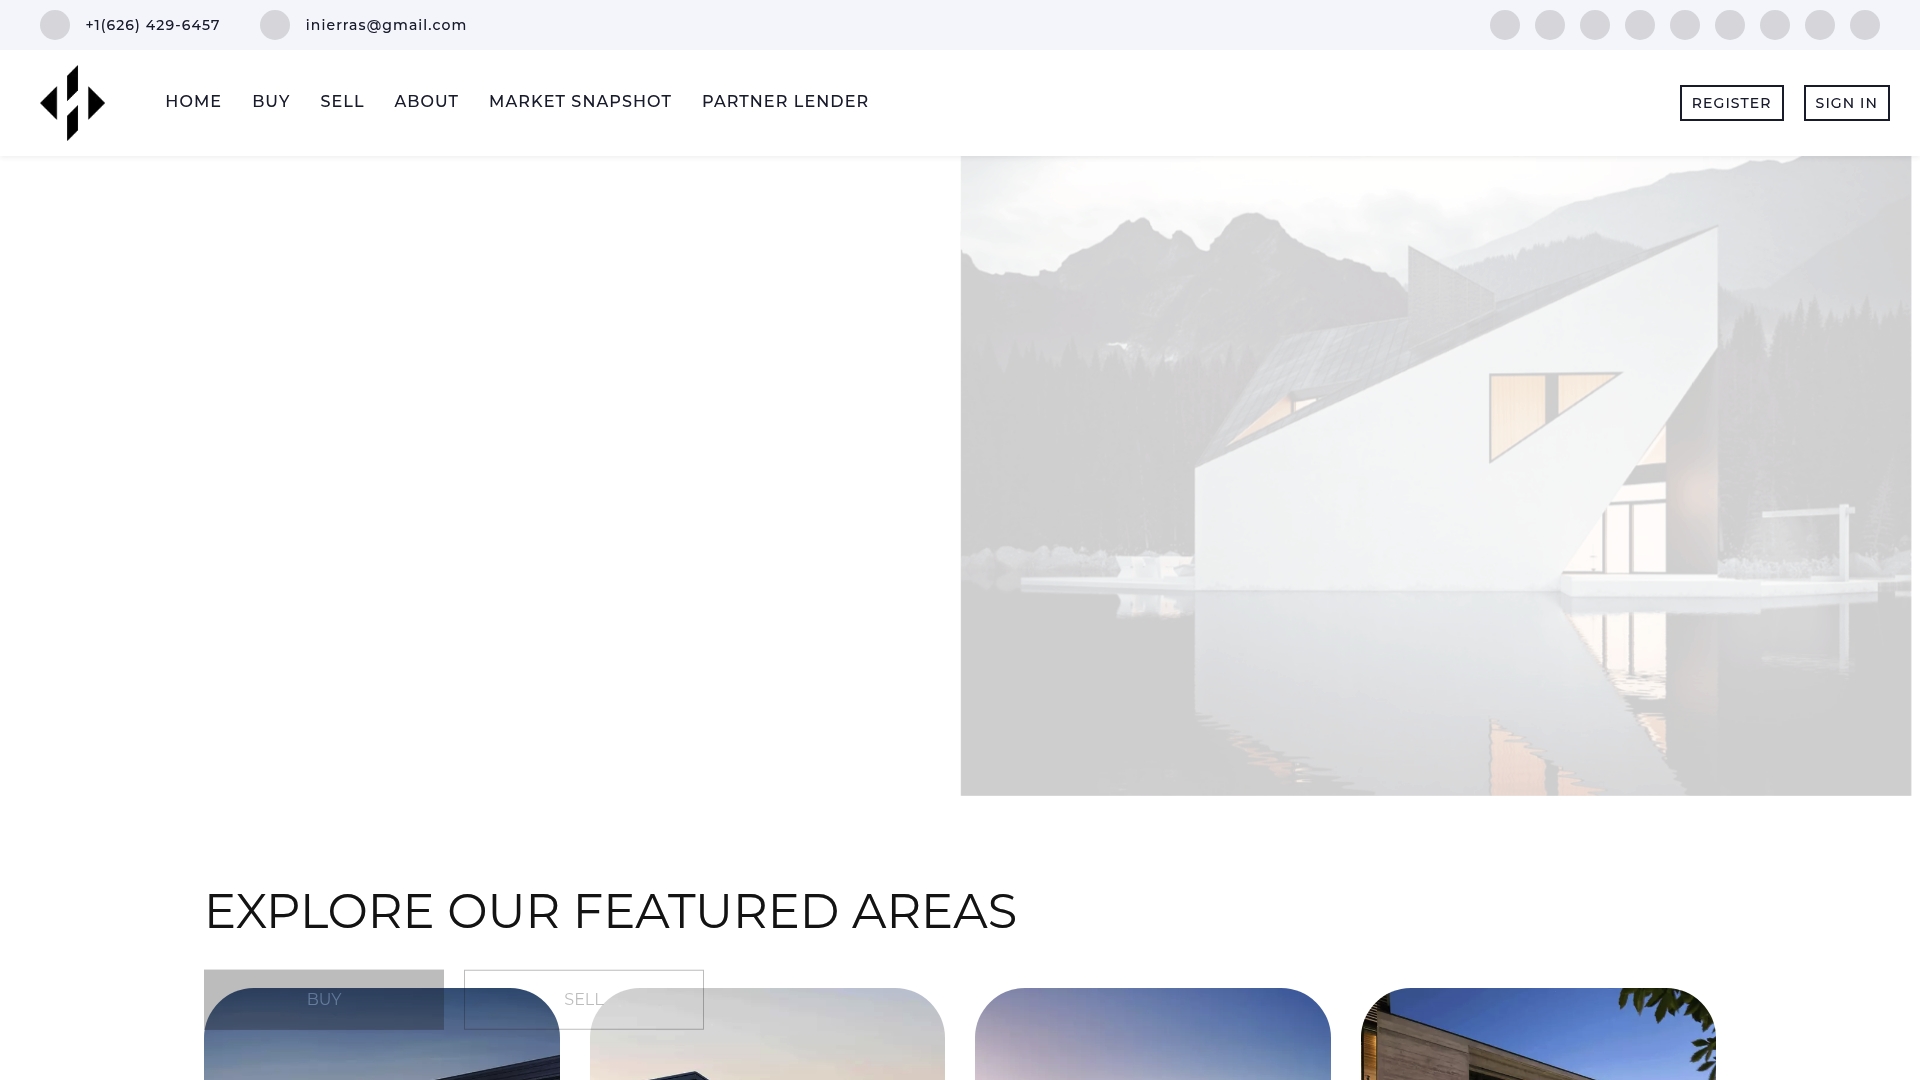1920x1080 pixels.
Task: Click the rightmost social circle icon in top bar
Action: click(x=1865, y=25)
